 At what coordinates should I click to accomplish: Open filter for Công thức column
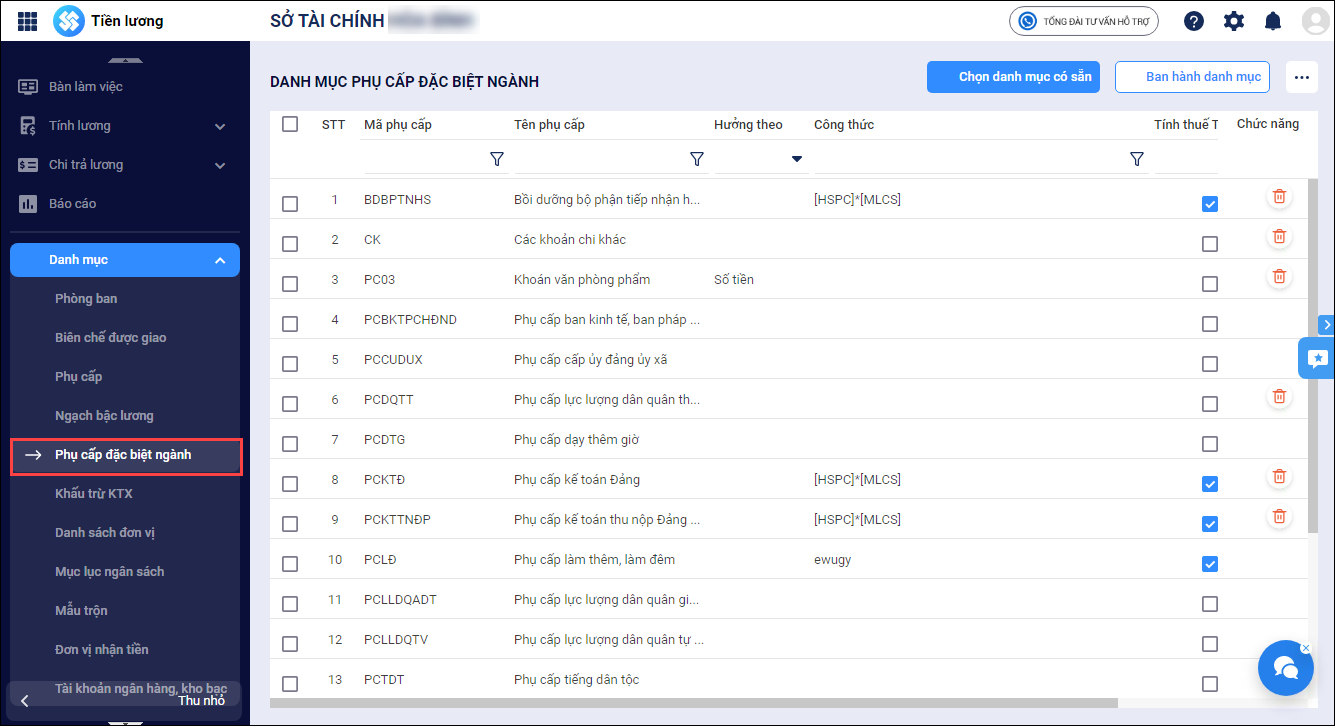1136,159
